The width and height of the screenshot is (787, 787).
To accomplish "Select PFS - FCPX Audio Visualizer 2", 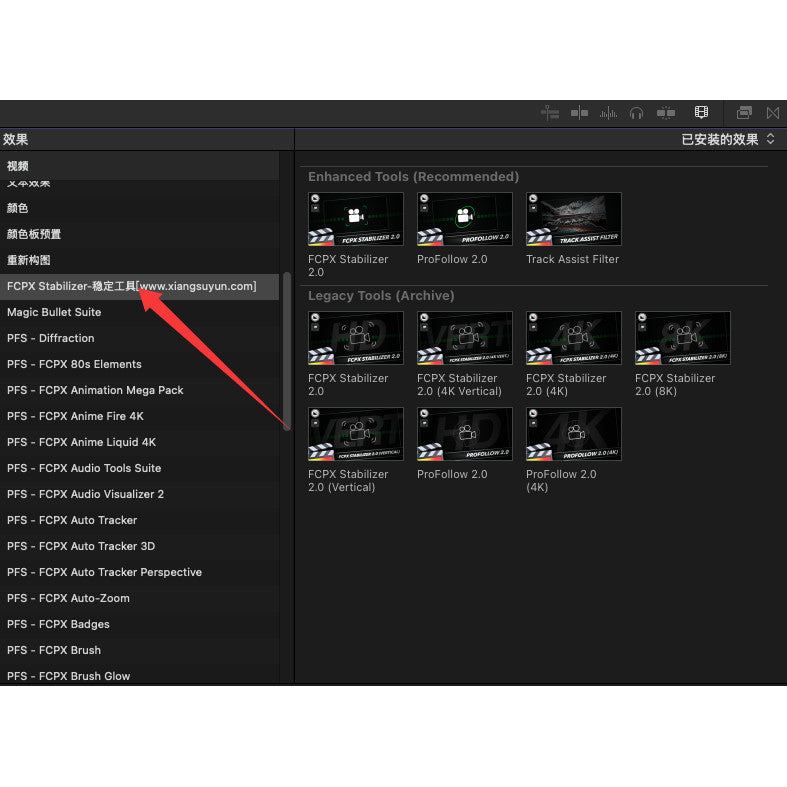I will 139,494.
